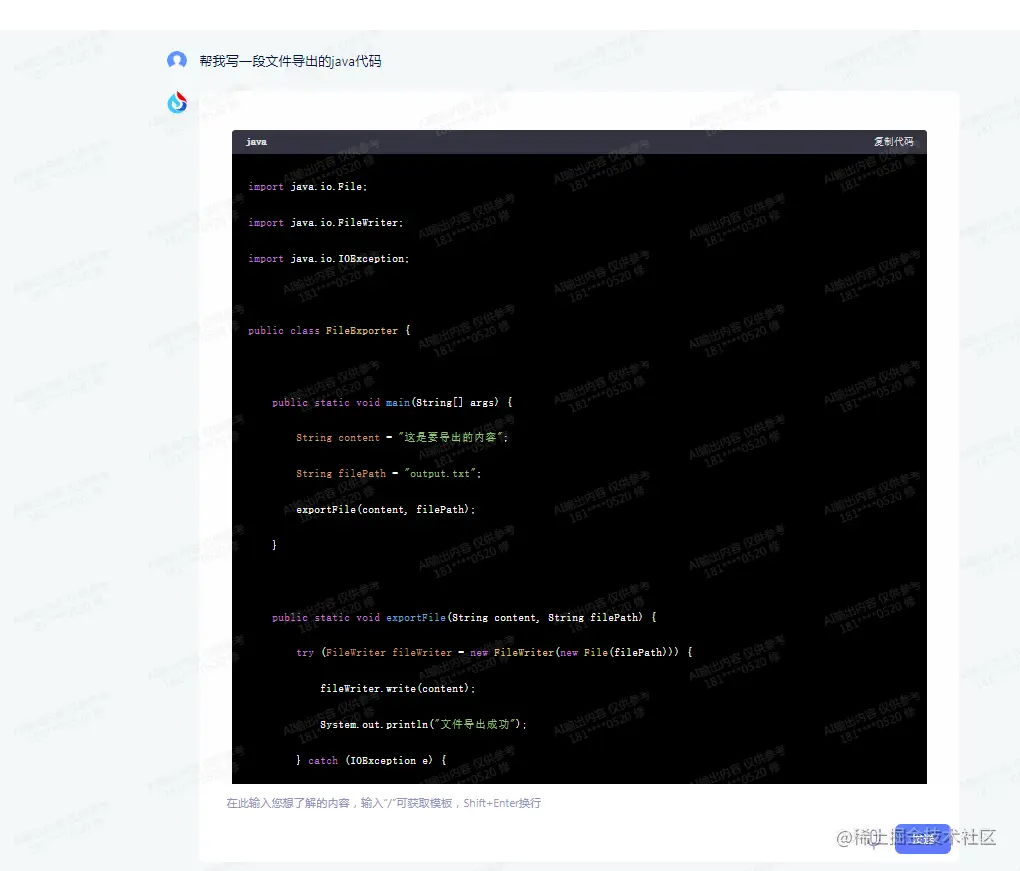Click the 'java' language label on the code header
This screenshot has height=871, width=1020.
[x=256, y=141]
